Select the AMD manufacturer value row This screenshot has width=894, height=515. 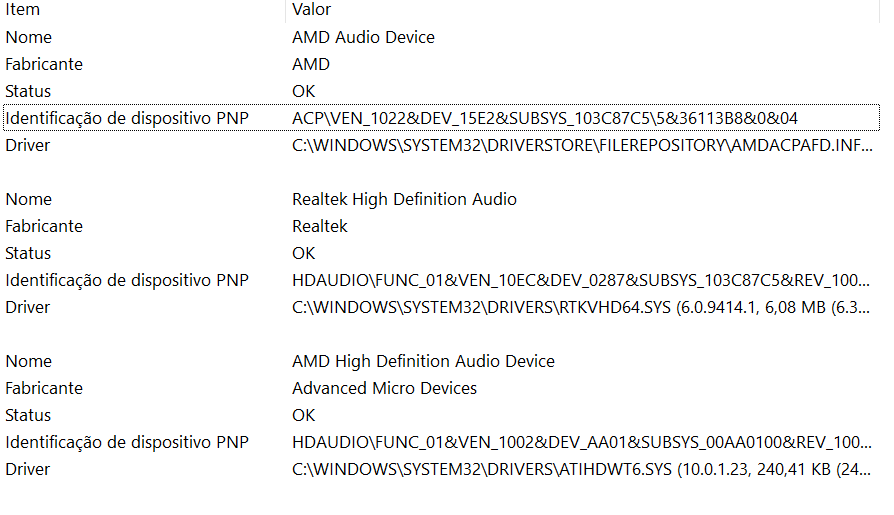[x=441, y=64]
